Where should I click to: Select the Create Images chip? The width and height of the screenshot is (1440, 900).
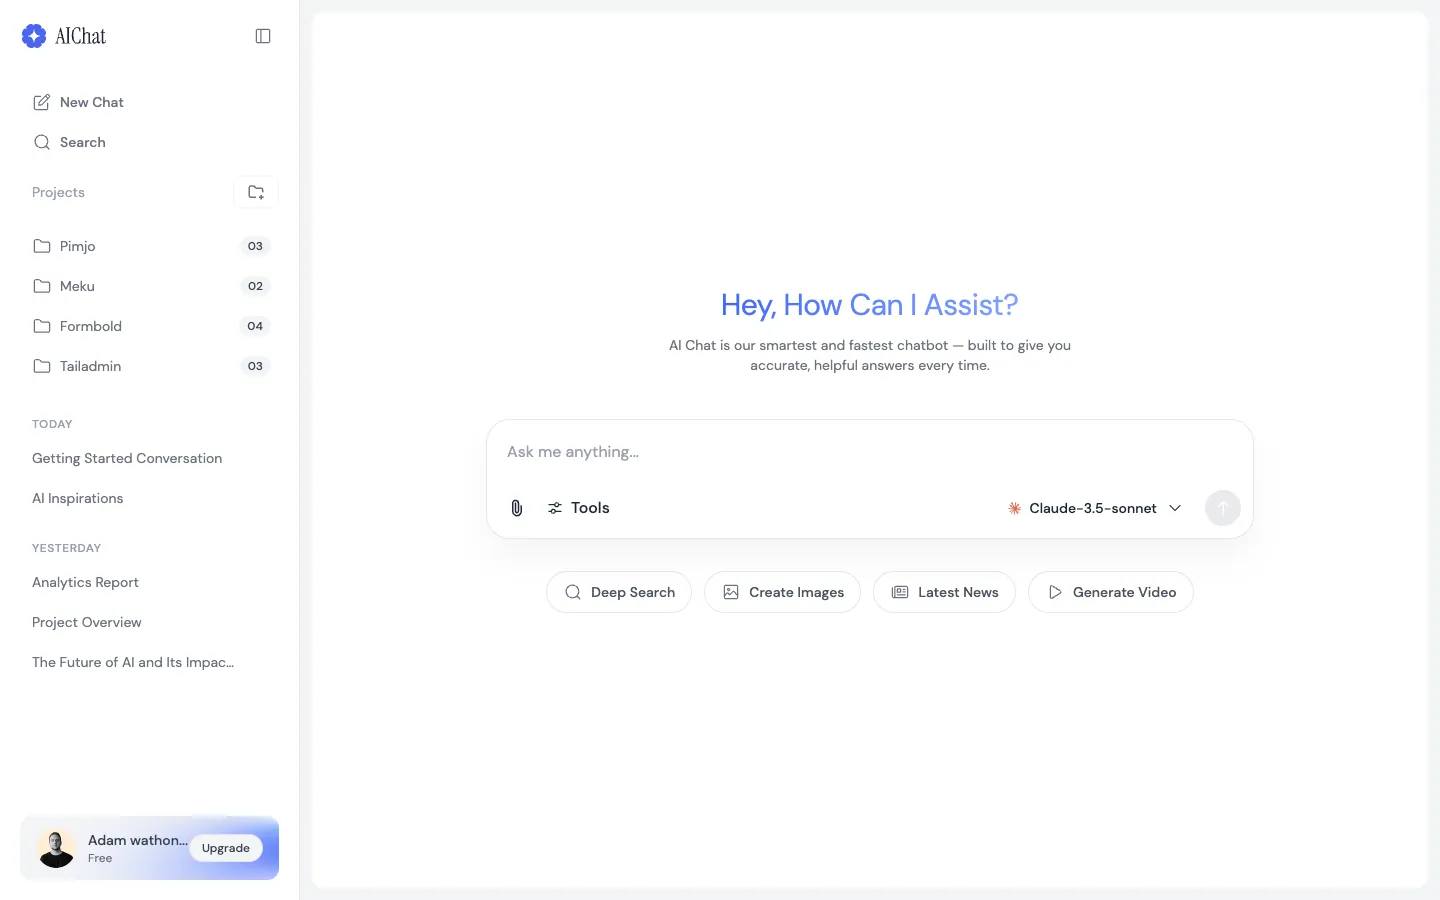(x=783, y=592)
